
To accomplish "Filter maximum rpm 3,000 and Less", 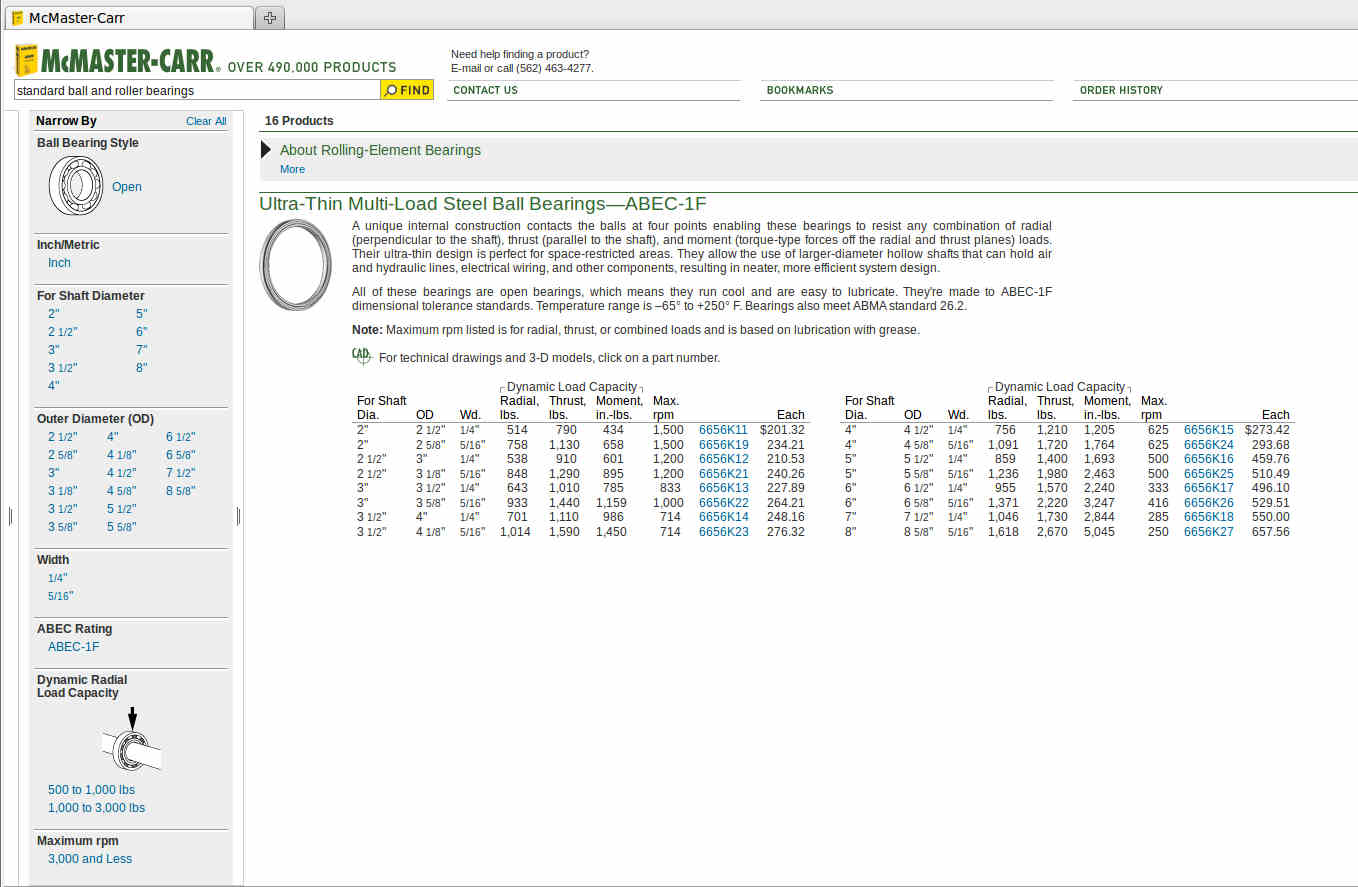I will click(90, 859).
